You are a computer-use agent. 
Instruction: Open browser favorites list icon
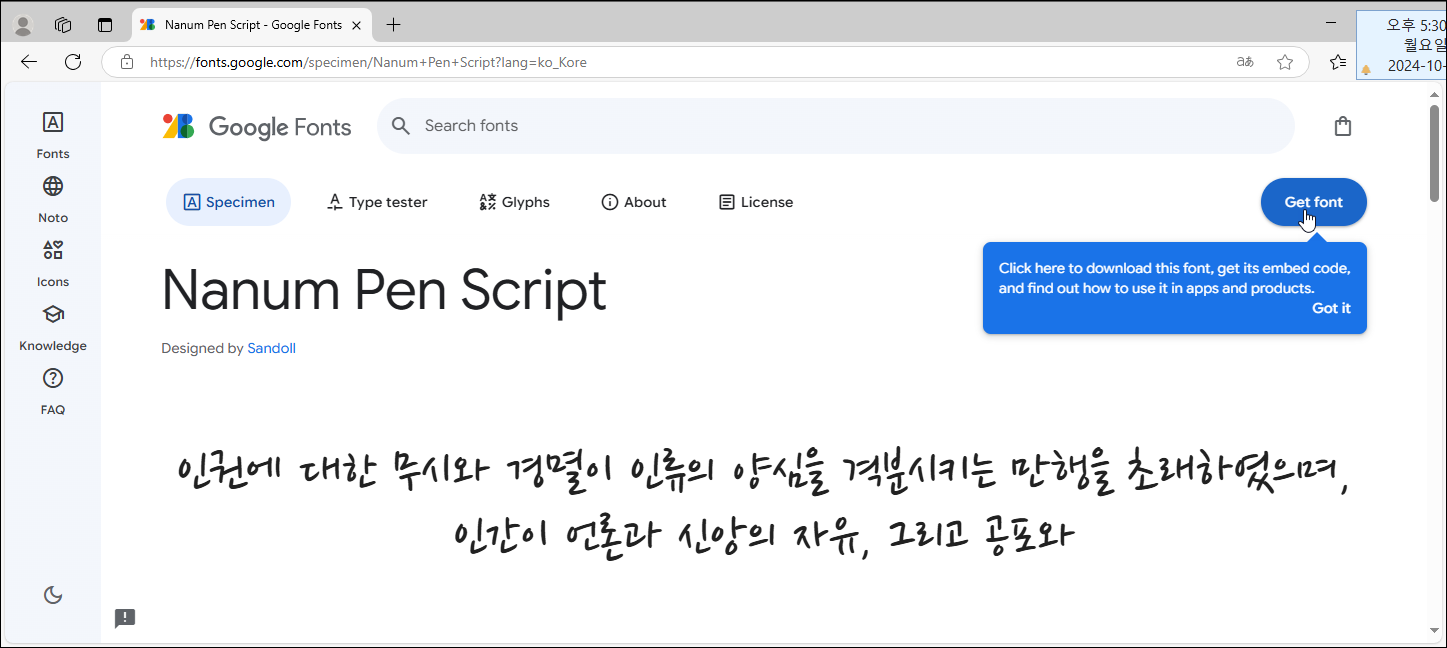tap(1338, 62)
